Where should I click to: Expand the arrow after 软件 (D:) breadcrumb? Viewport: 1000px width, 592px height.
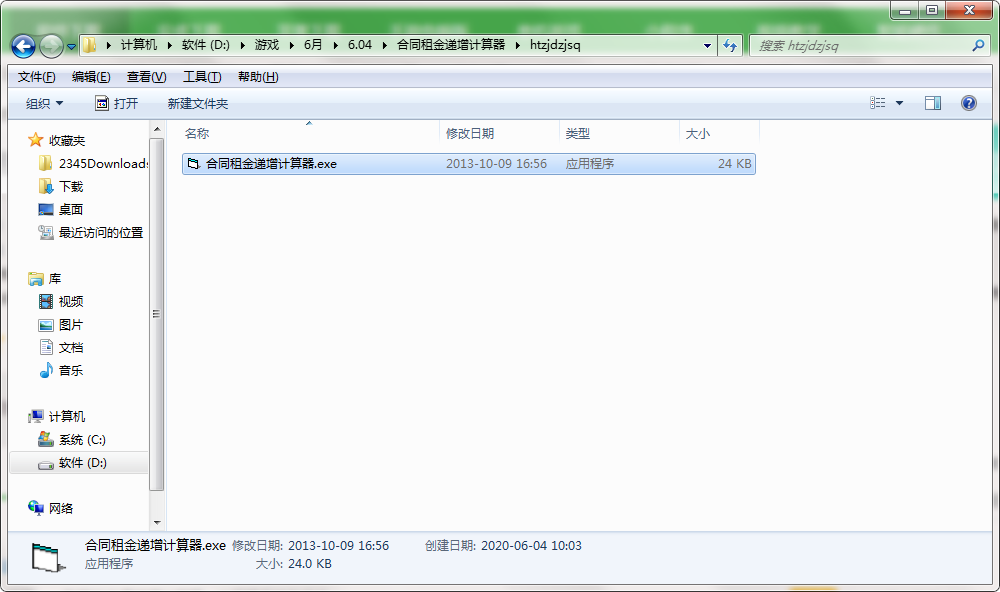tap(242, 45)
